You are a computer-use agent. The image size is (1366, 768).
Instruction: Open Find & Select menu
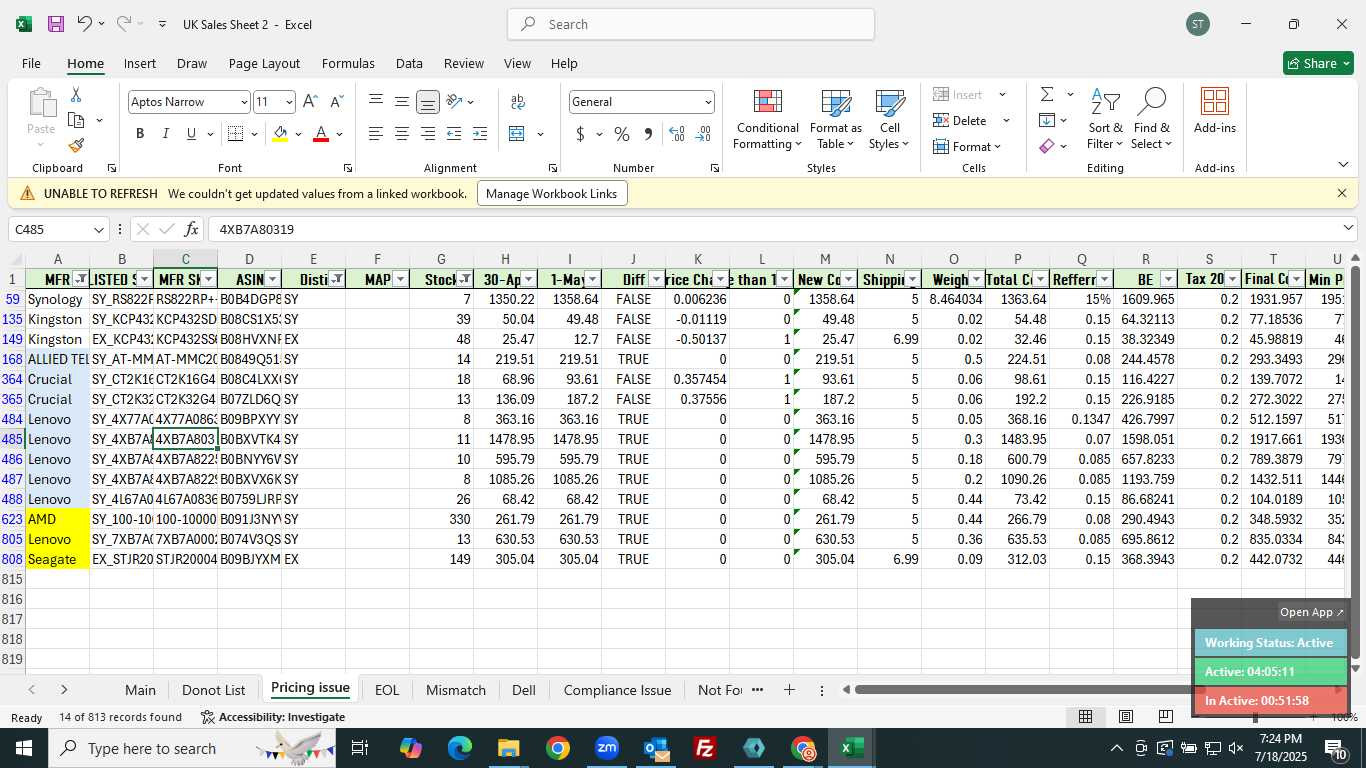1152,119
